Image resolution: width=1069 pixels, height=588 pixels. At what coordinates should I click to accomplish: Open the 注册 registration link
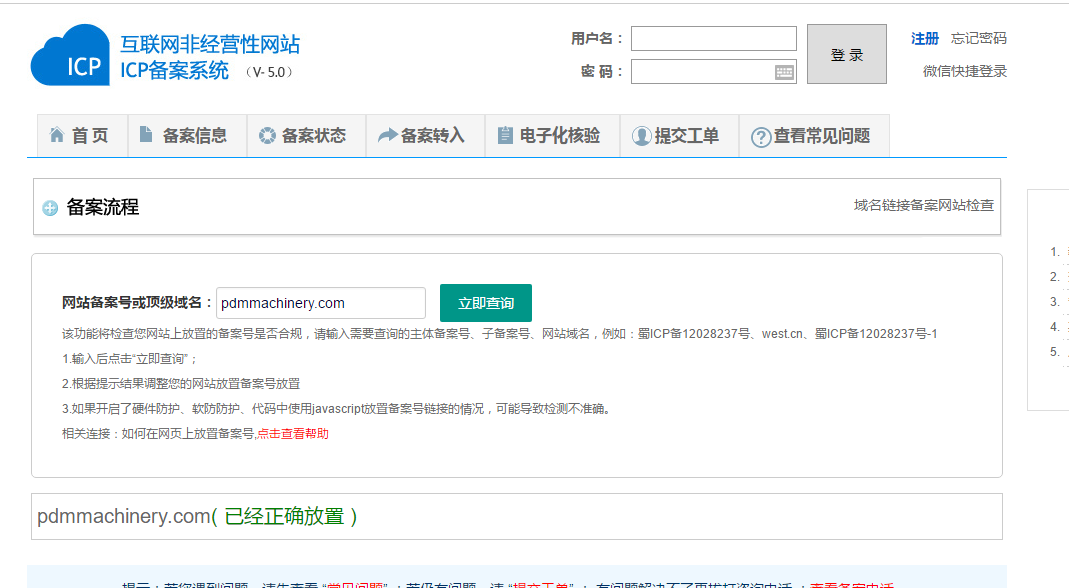(924, 38)
